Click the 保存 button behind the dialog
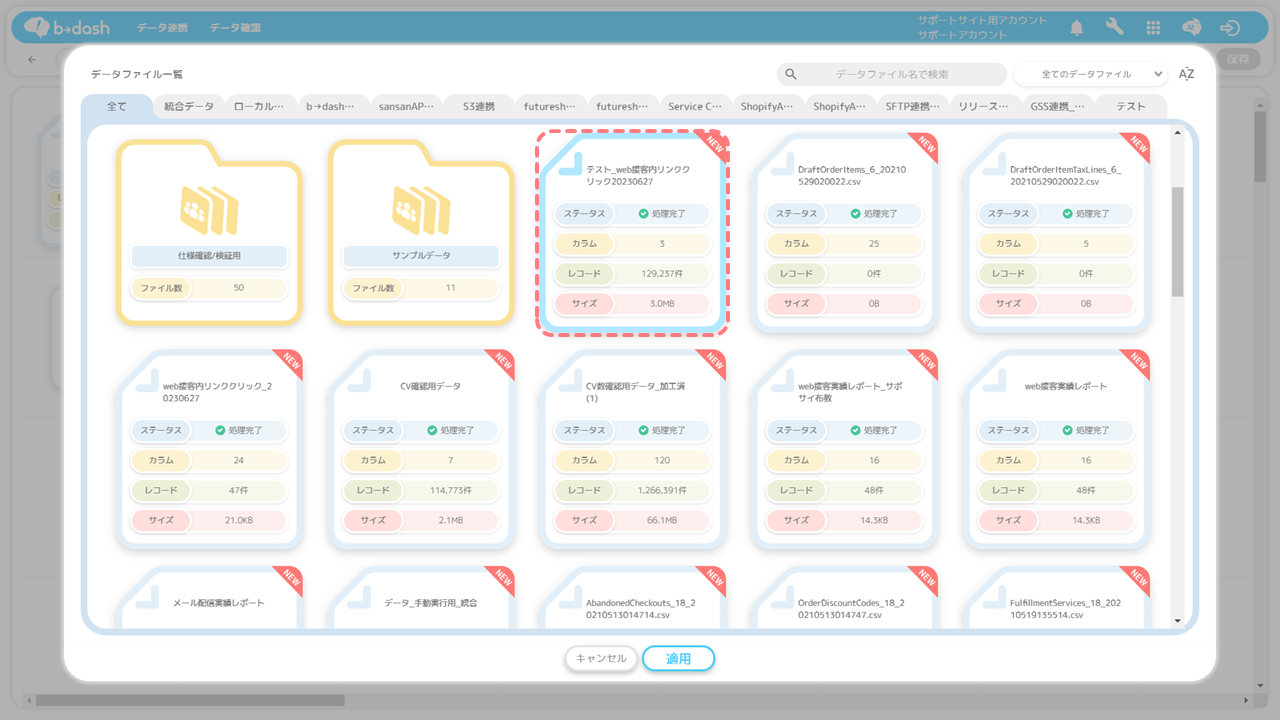1280x720 pixels. 1238,59
